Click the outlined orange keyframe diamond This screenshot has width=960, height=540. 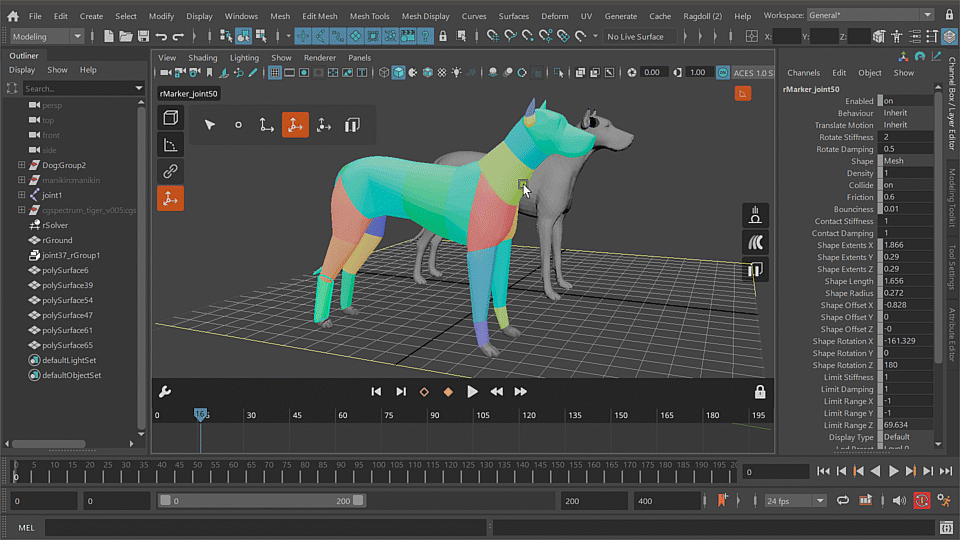coord(424,392)
